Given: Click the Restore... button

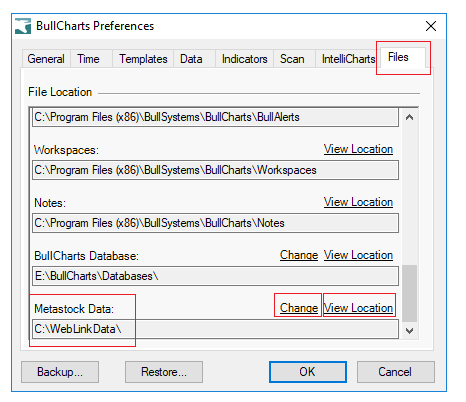Looking at the screenshot, I should [x=164, y=372].
